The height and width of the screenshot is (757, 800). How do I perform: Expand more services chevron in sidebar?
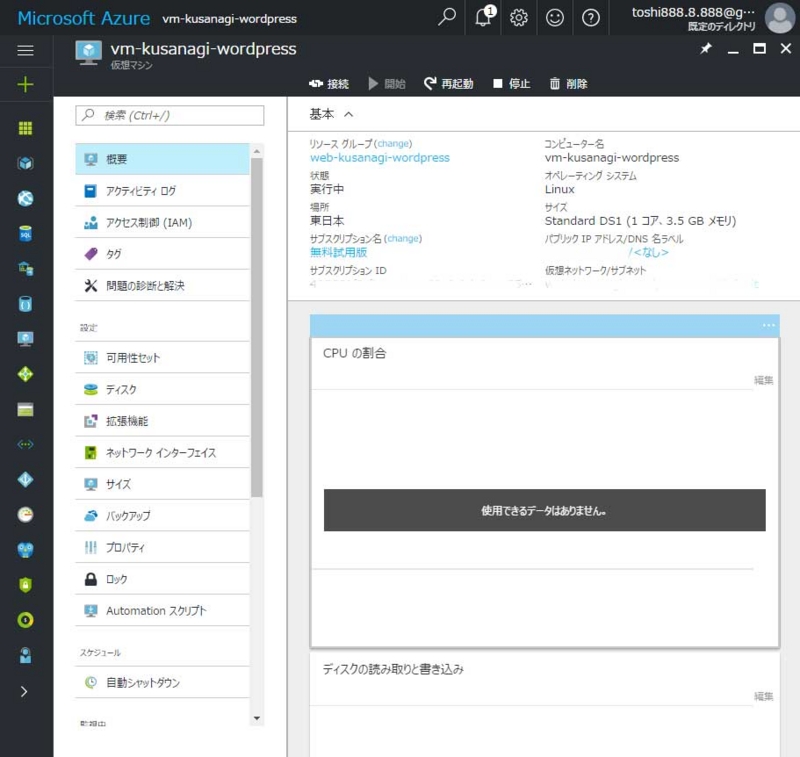24,692
